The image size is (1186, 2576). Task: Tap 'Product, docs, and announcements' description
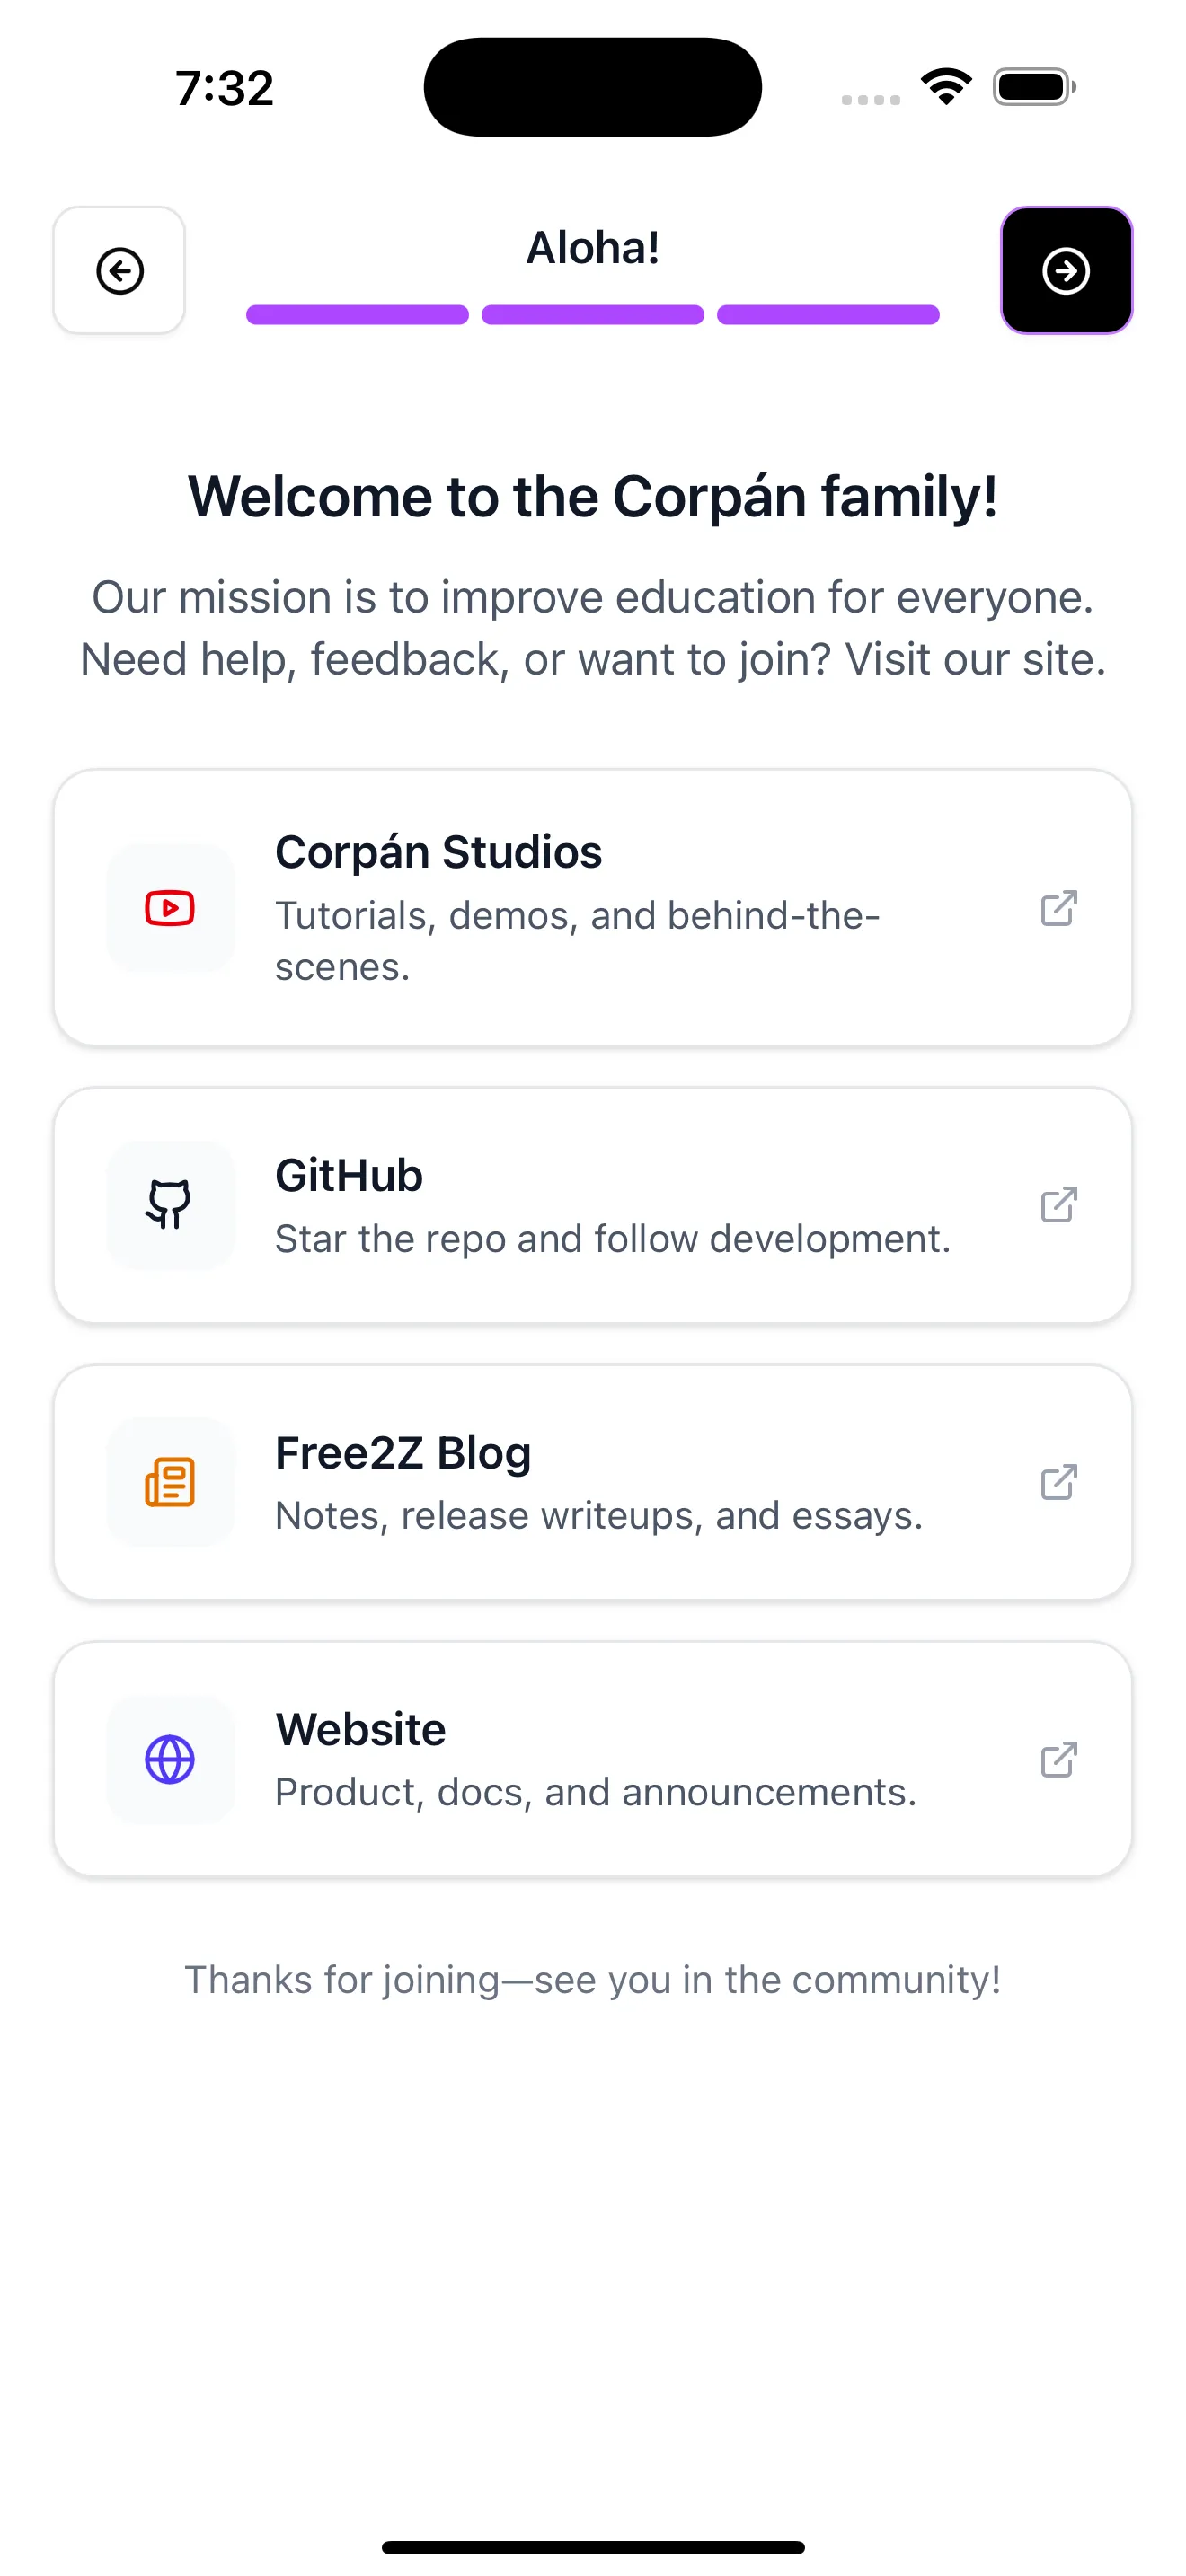tap(596, 1793)
